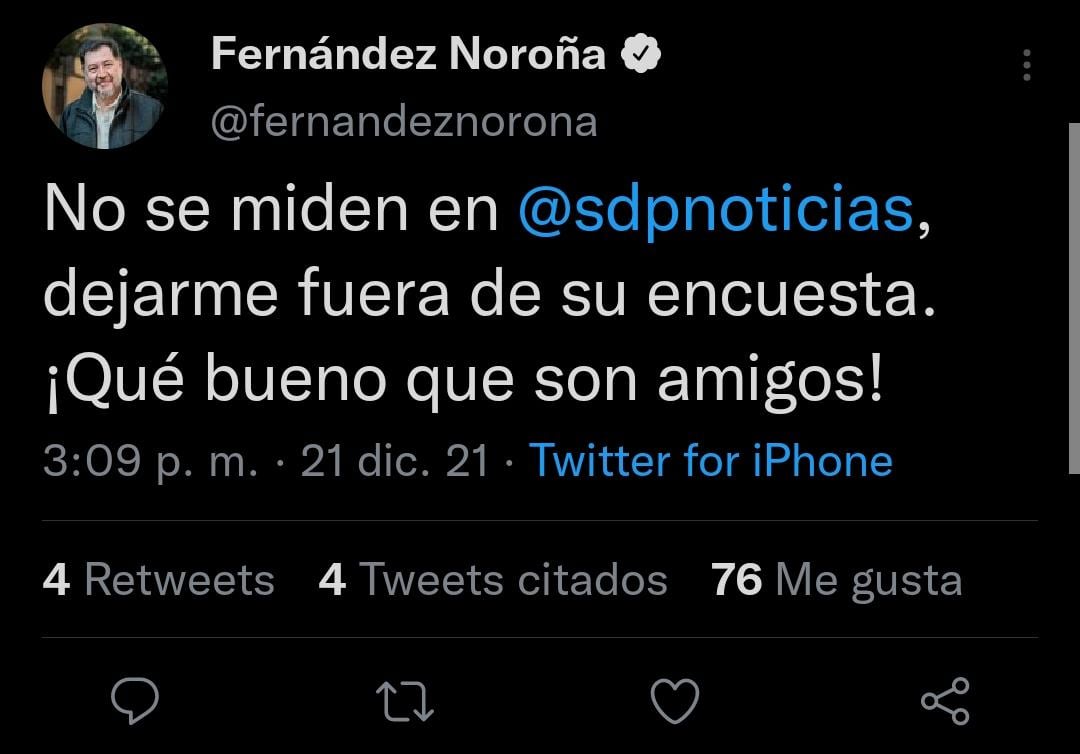Show the 4 Tweets citados
The image size is (1080, 754).
point(492,580)
